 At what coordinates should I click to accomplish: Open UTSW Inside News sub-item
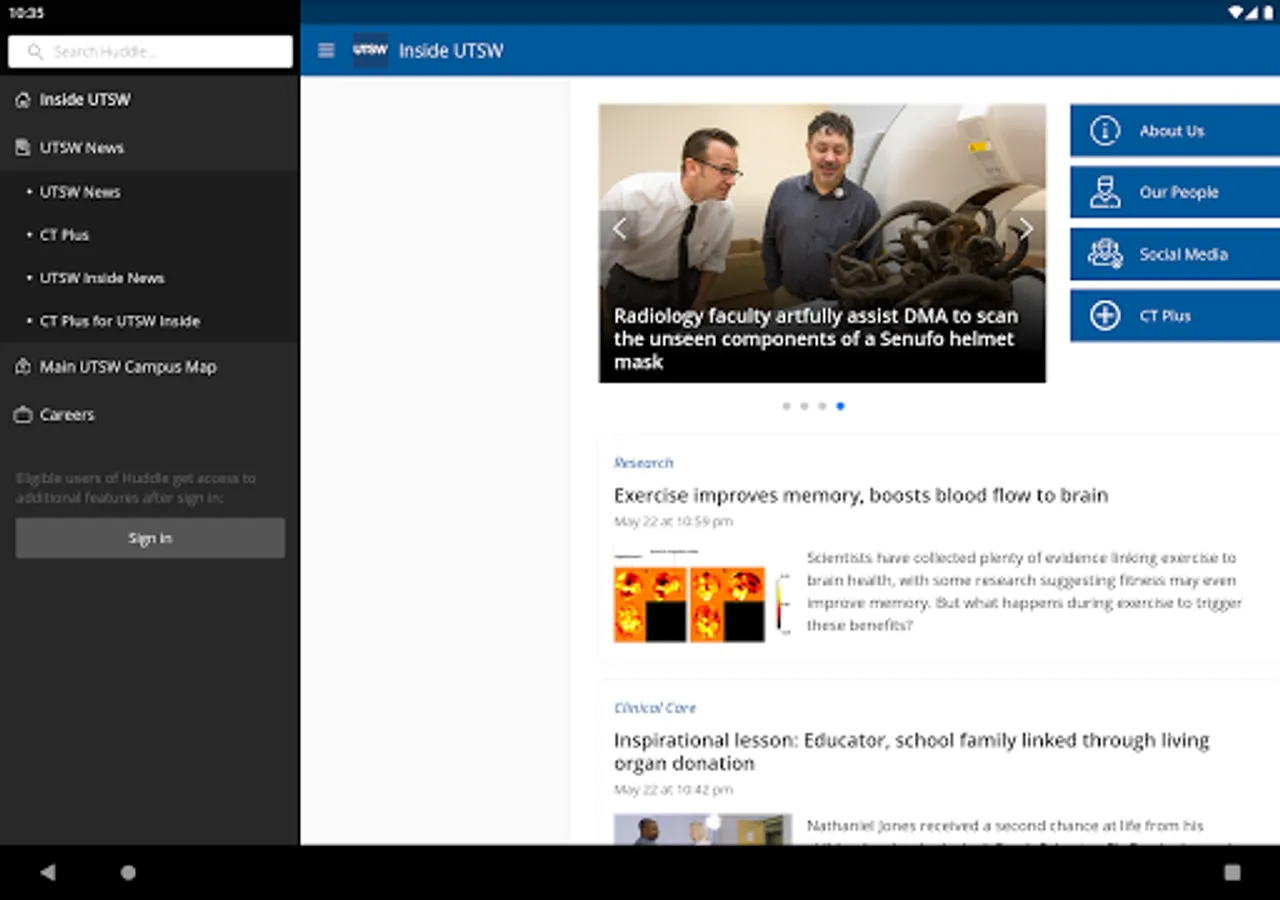(x=150, y=278)
